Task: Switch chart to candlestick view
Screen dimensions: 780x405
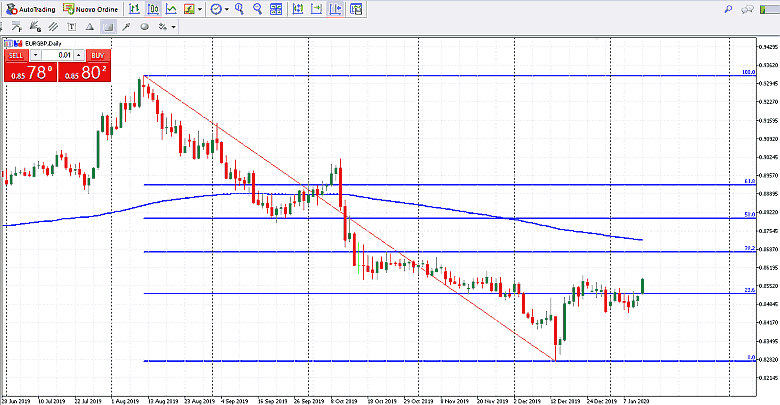Action: tap(153, 9)
